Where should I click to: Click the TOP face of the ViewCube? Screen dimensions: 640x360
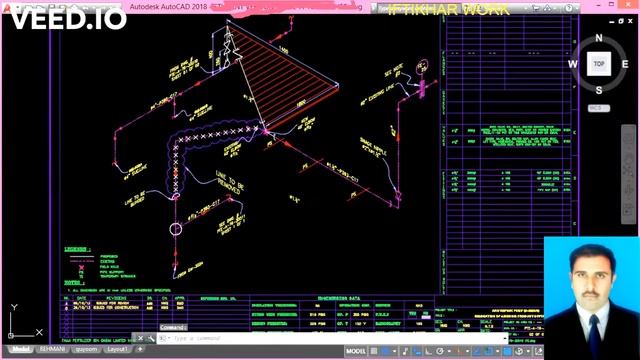pyautogui.click(x=599, y=64)
